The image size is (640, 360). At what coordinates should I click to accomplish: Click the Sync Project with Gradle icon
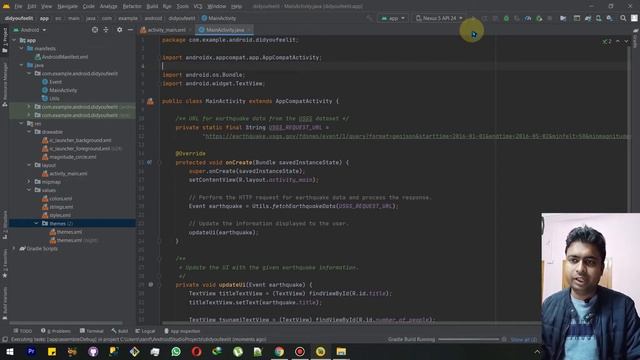coord(588,18)
